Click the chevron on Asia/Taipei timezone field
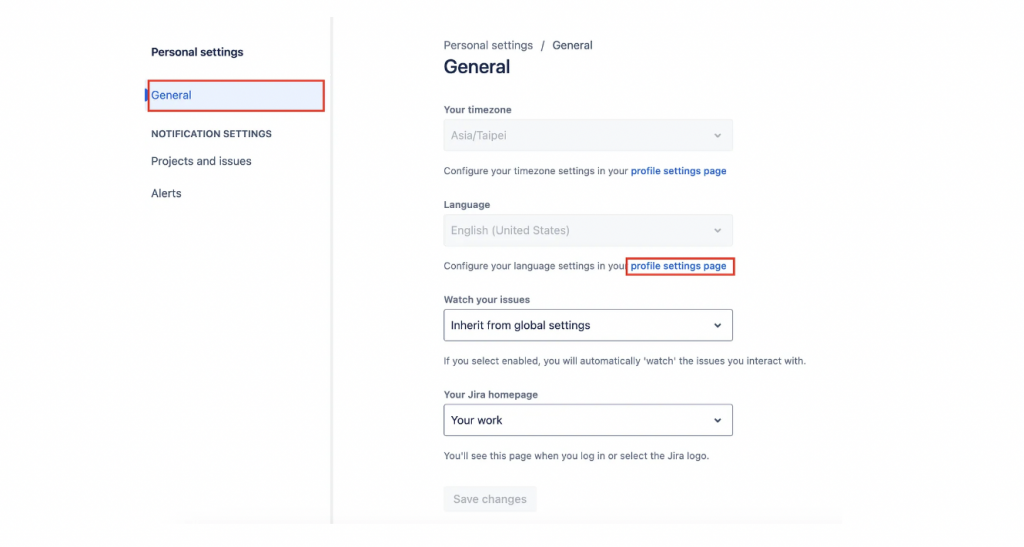Image resolution: width=1024 pixels, height=547 pixels. (x=717, y=136)
